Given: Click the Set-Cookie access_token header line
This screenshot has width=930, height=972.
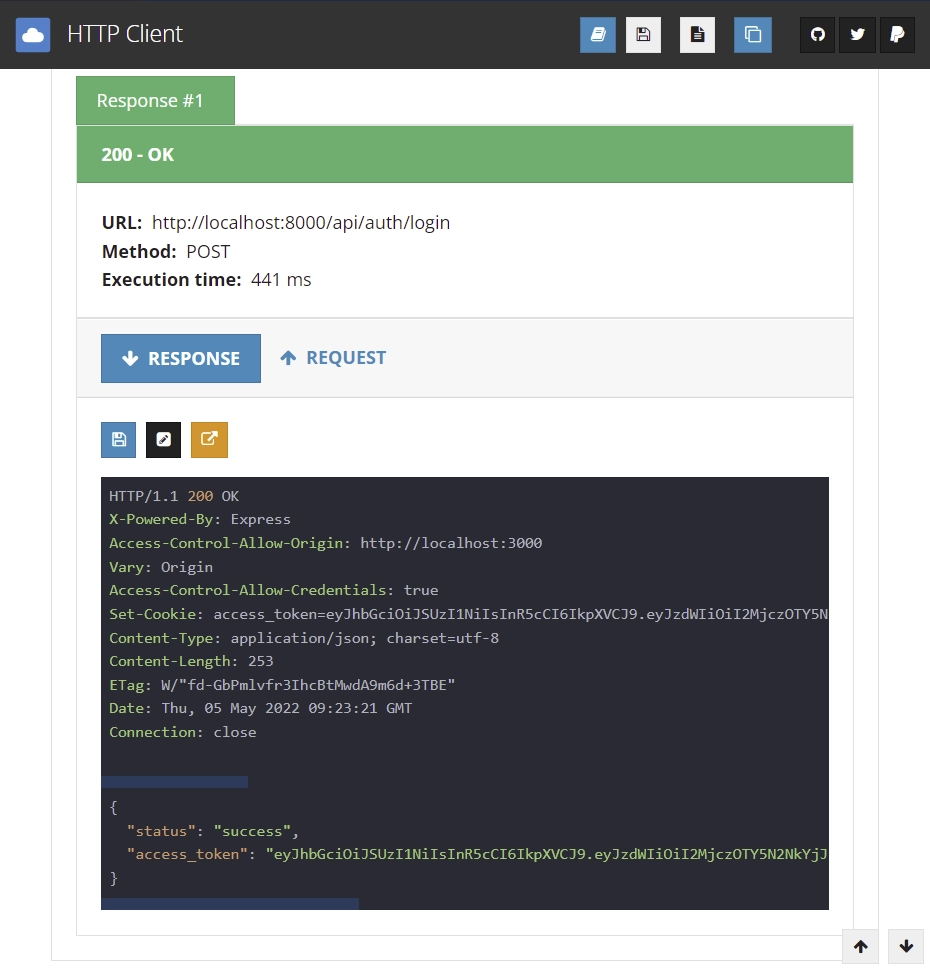Looking at the screenshot, I should (468, 614).
